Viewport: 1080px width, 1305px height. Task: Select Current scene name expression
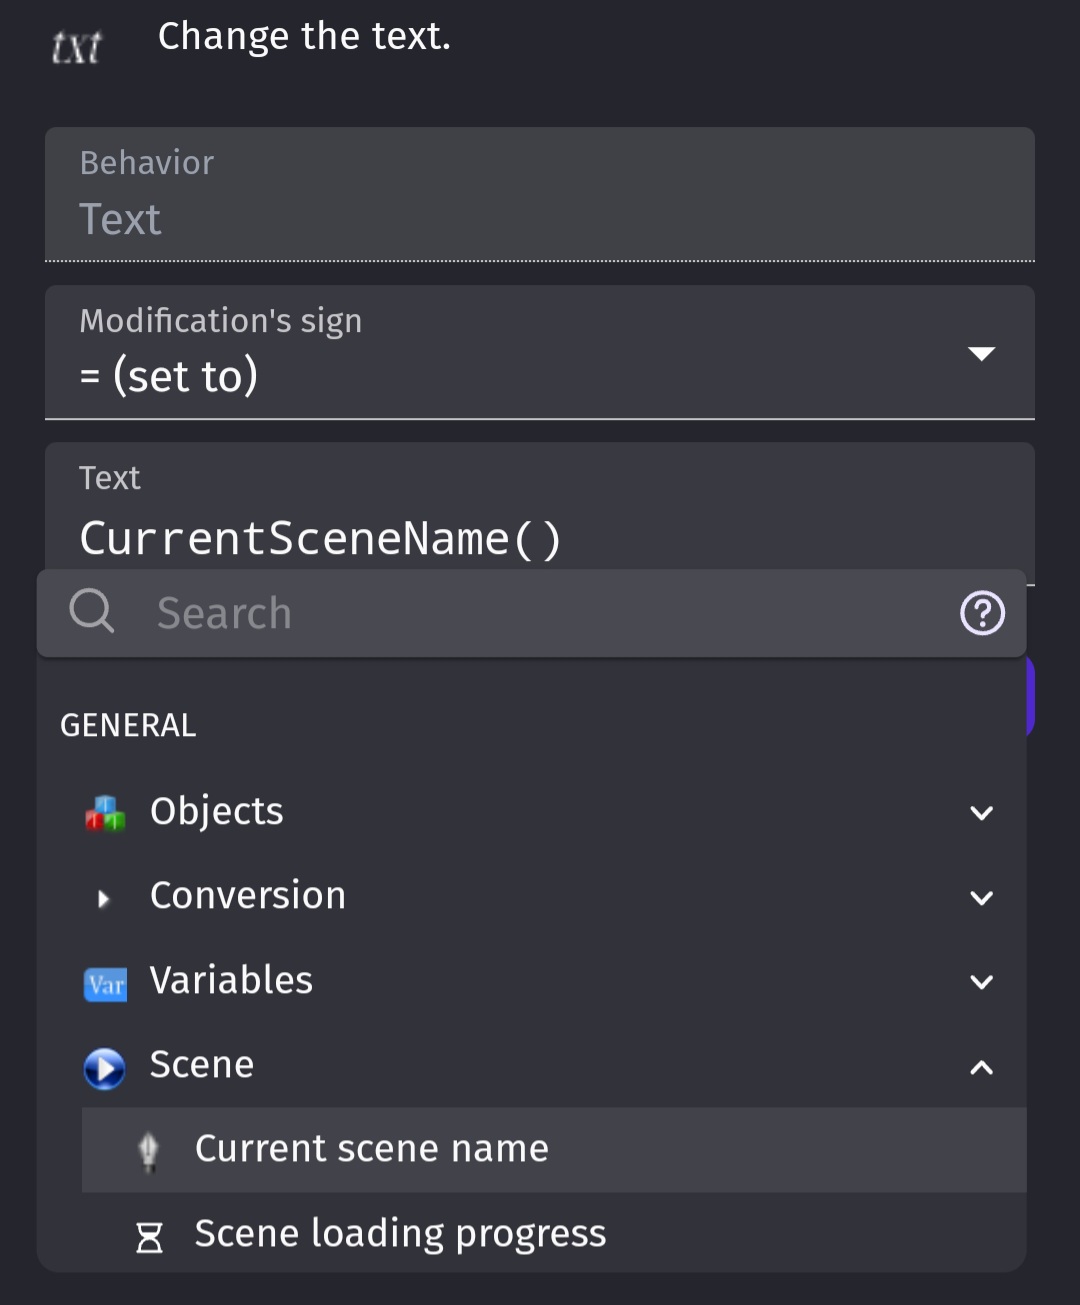pos(554,1149)
